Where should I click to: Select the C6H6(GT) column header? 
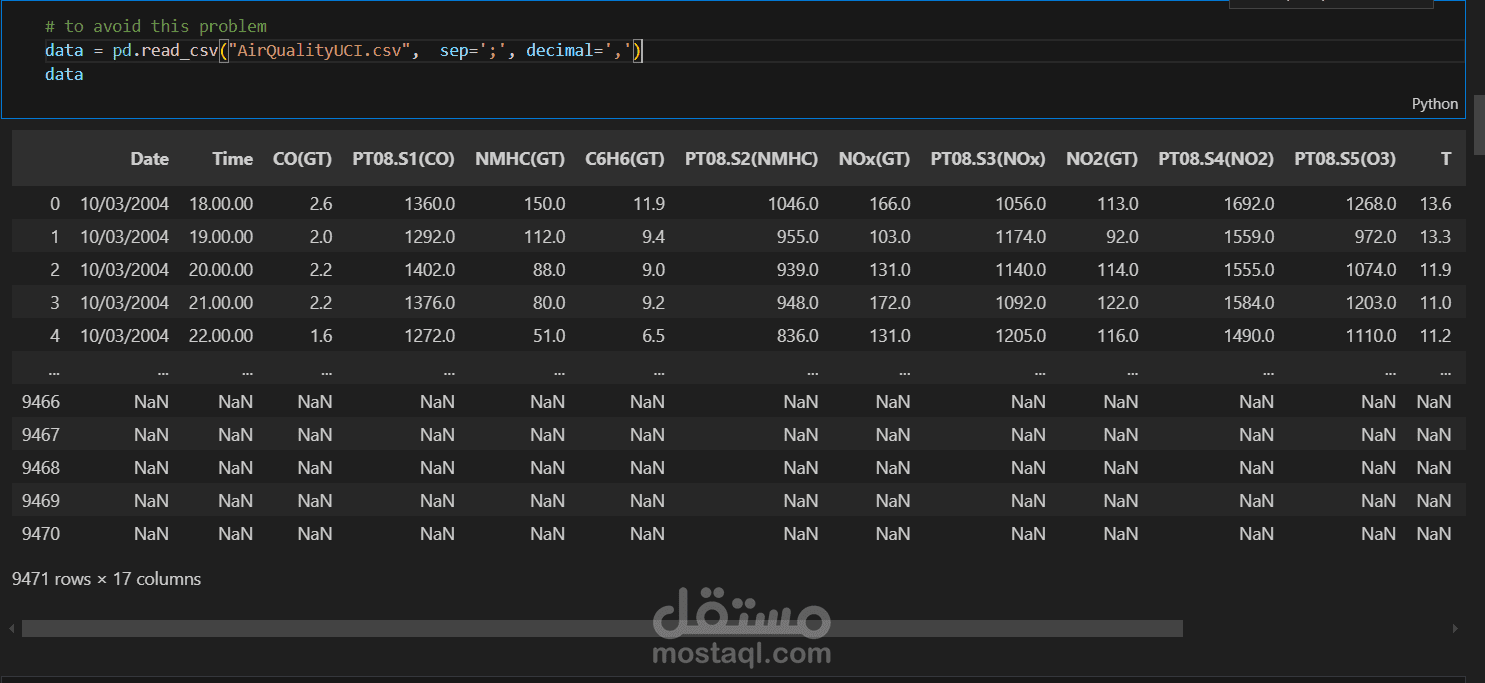tap(625, 159)
